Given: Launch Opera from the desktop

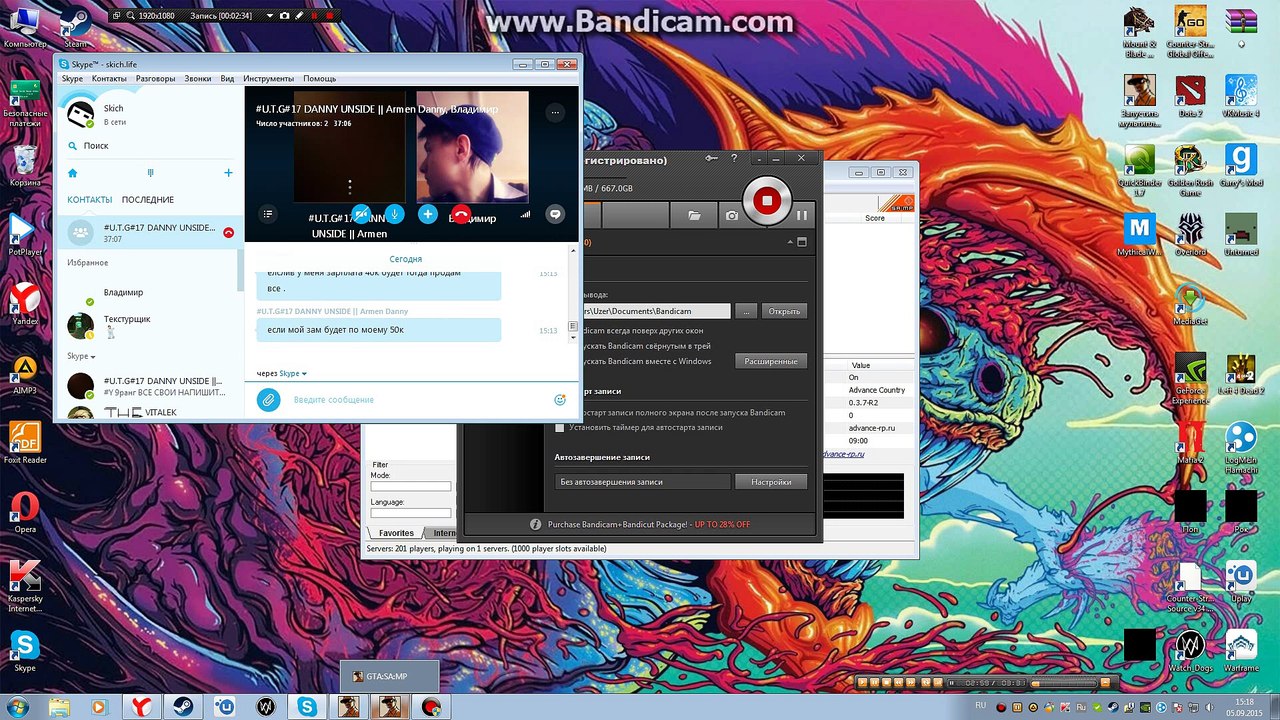Looking at the screenshot, I should tap(25, 514).
